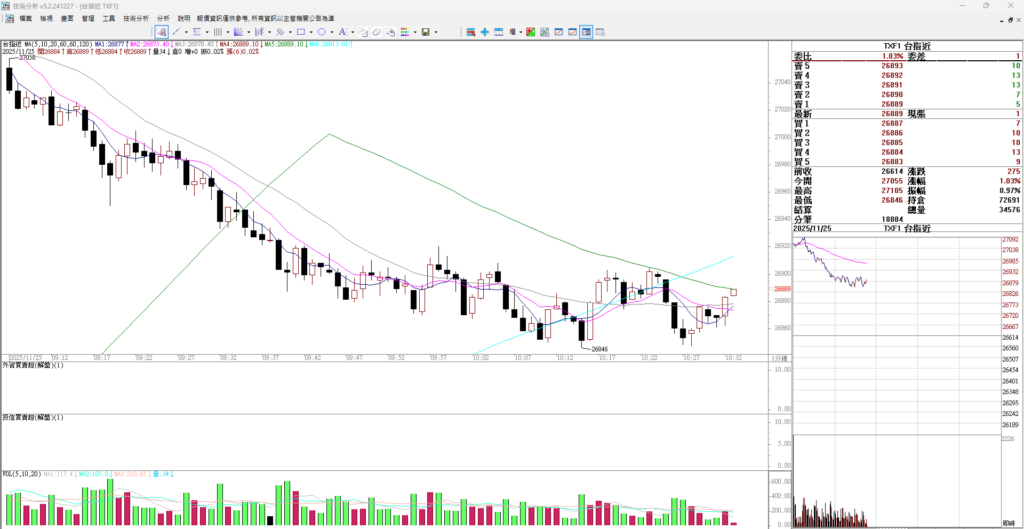Click the 外資買賣超 indicator panel title
Screen dimensions: 1024x529
33,366
